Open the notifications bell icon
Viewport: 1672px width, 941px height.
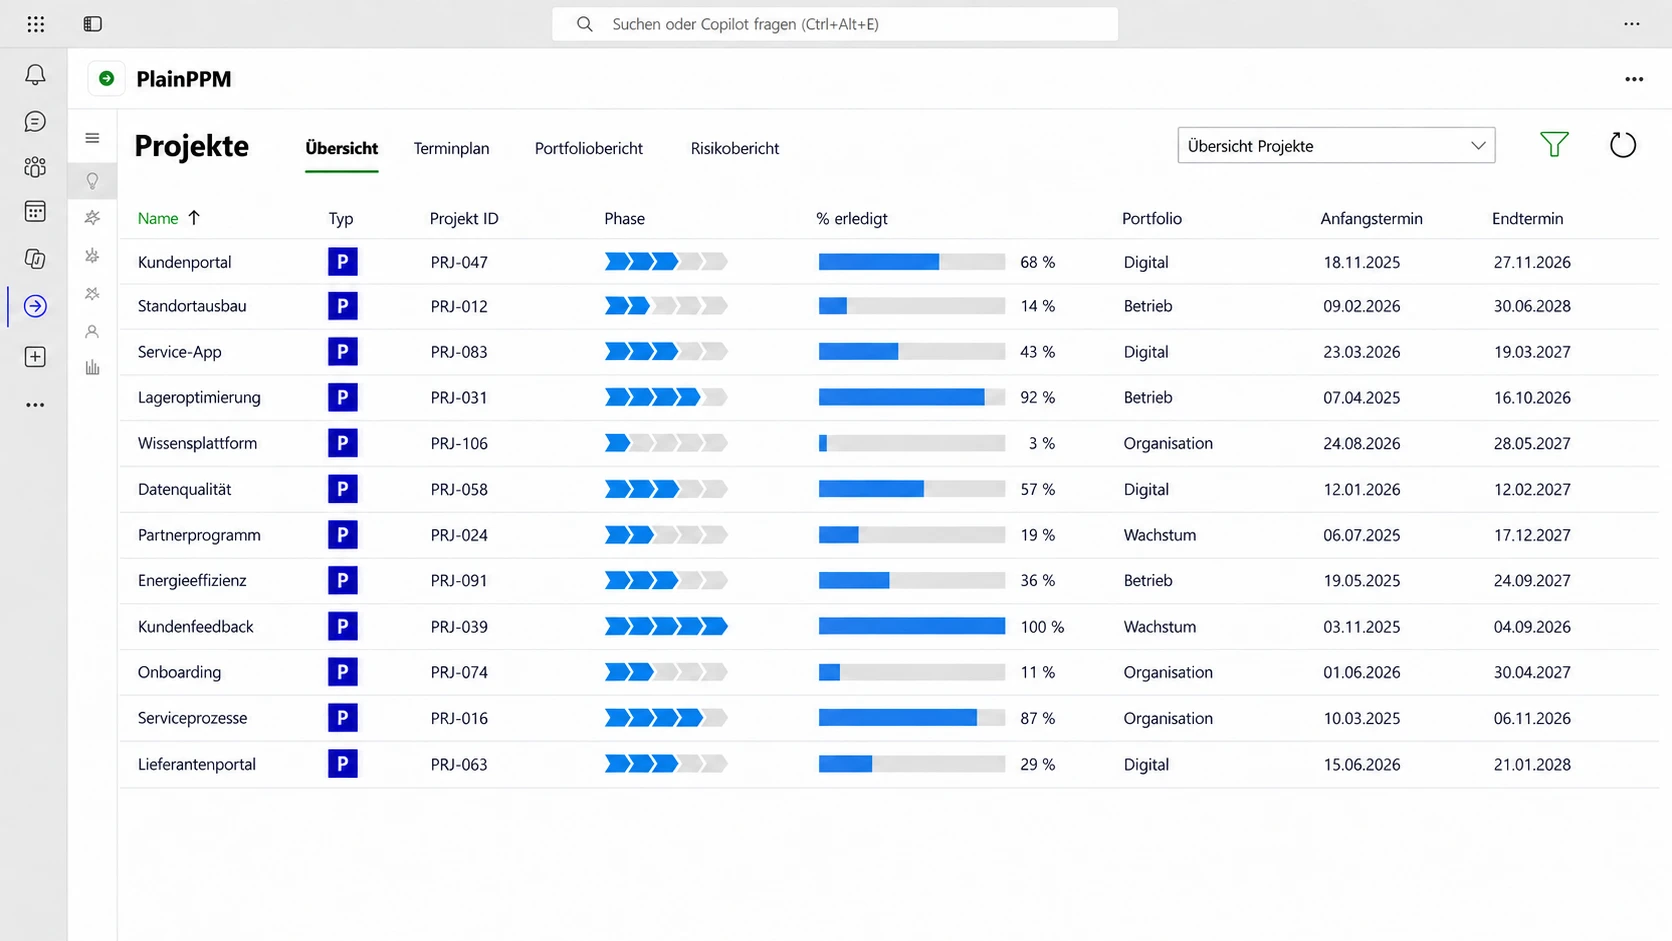[x=35, y=75]
